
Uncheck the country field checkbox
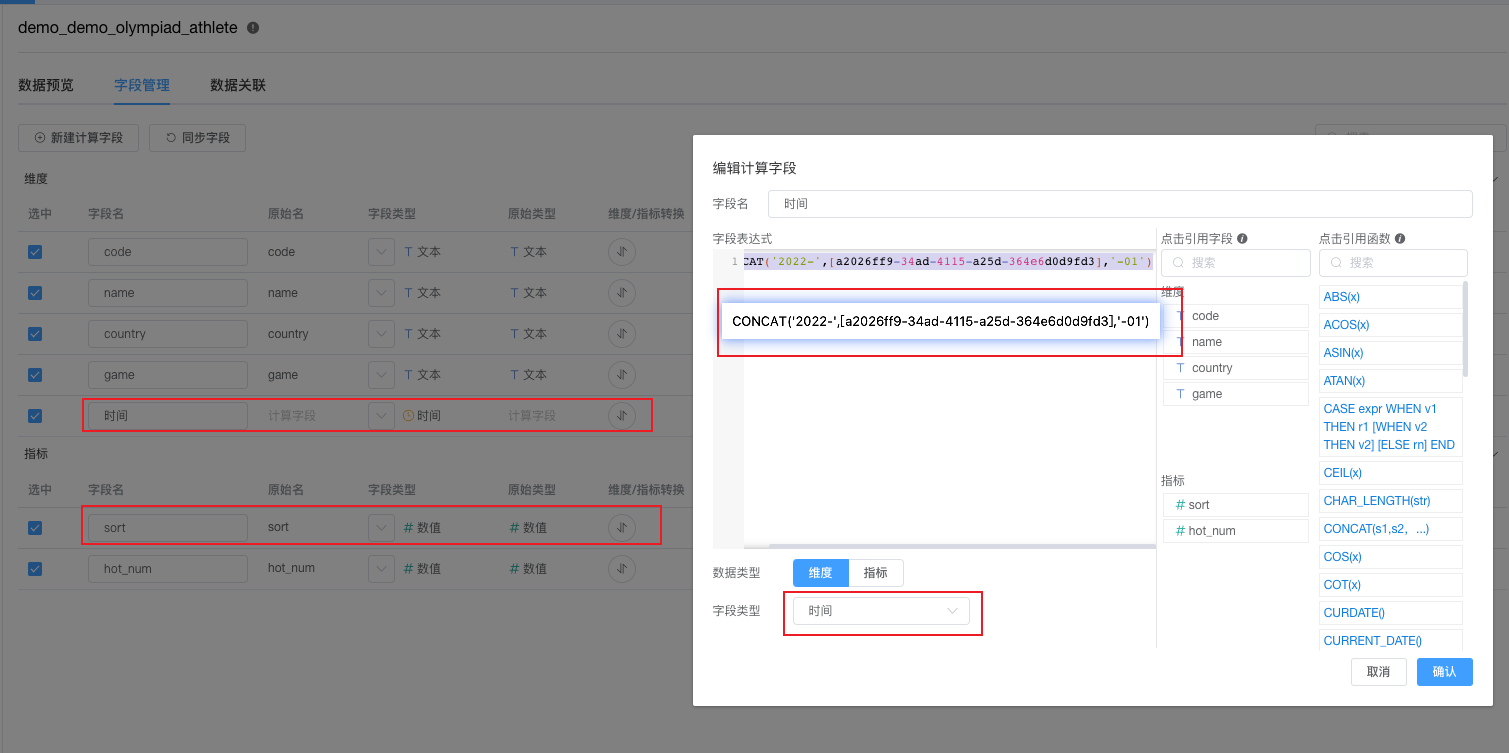(35, 333)
